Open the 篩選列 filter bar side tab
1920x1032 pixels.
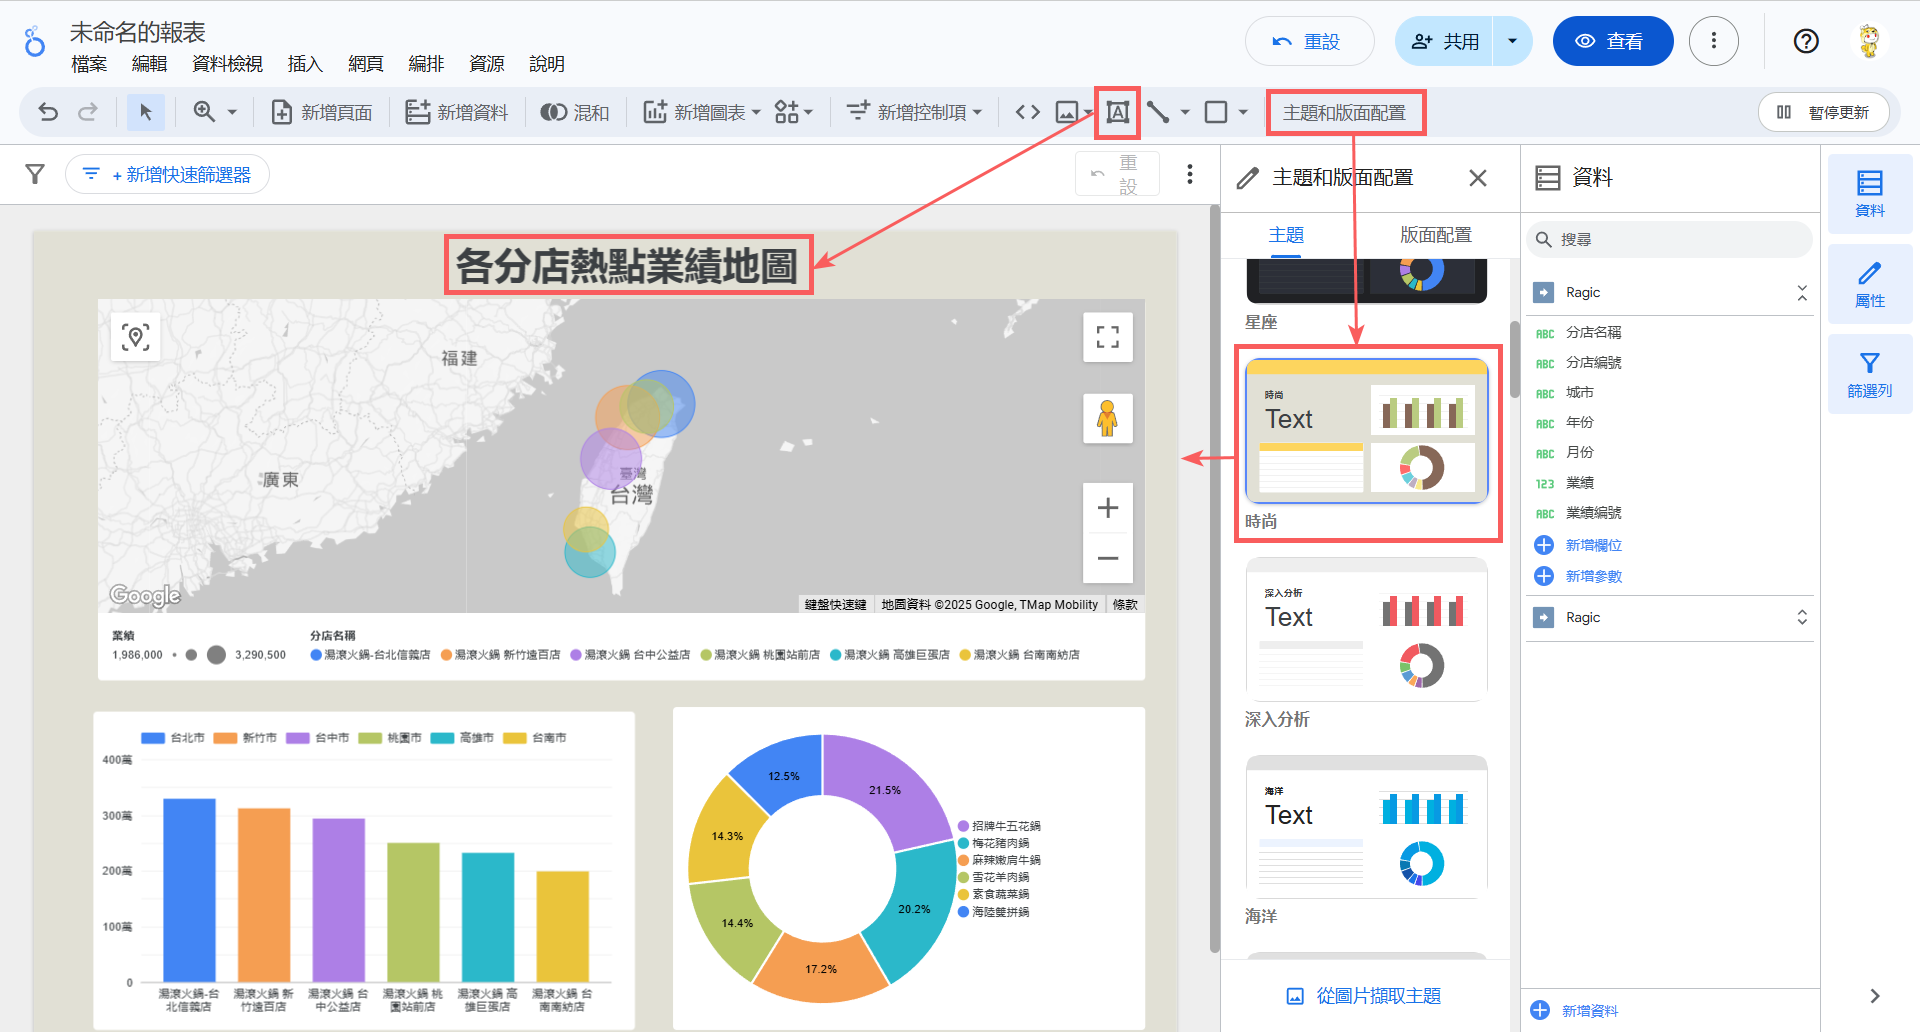click(1870, 374)
